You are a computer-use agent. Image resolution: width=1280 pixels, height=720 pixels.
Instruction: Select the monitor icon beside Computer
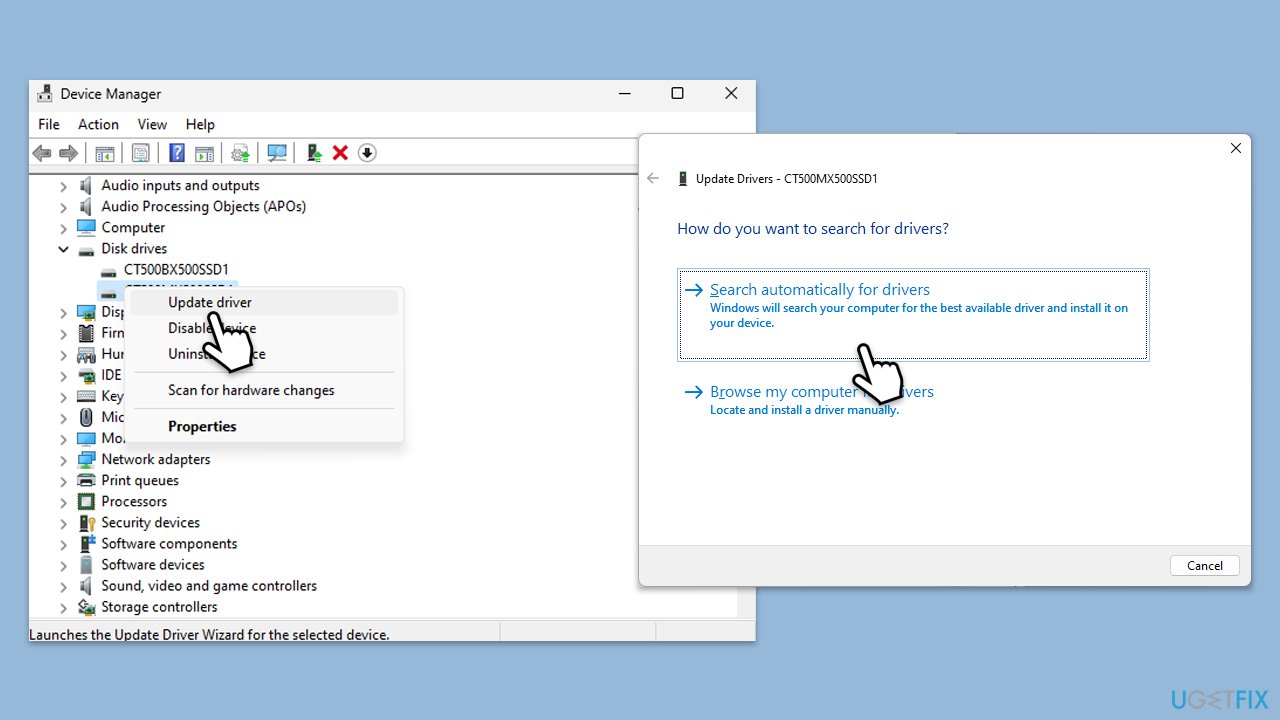click(x=86, y=228)
